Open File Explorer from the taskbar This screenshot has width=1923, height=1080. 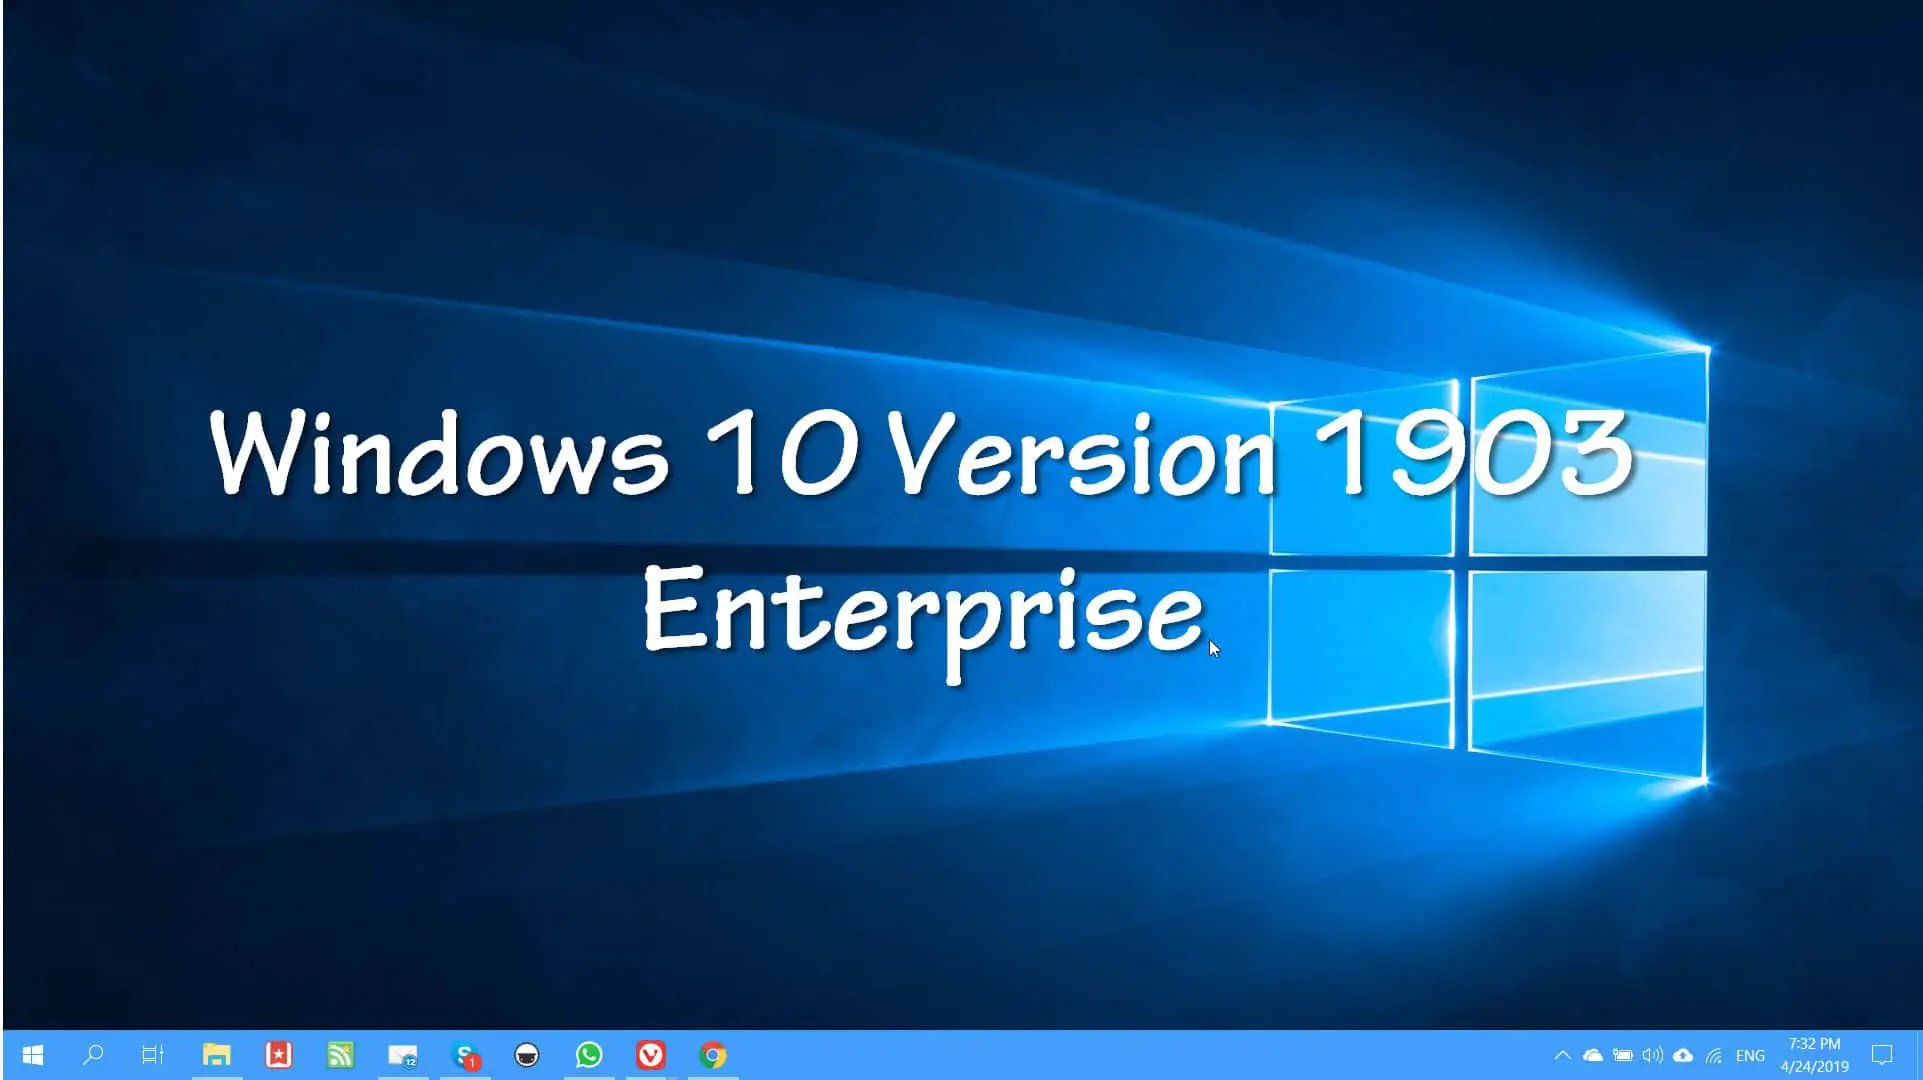point(216,1055)
